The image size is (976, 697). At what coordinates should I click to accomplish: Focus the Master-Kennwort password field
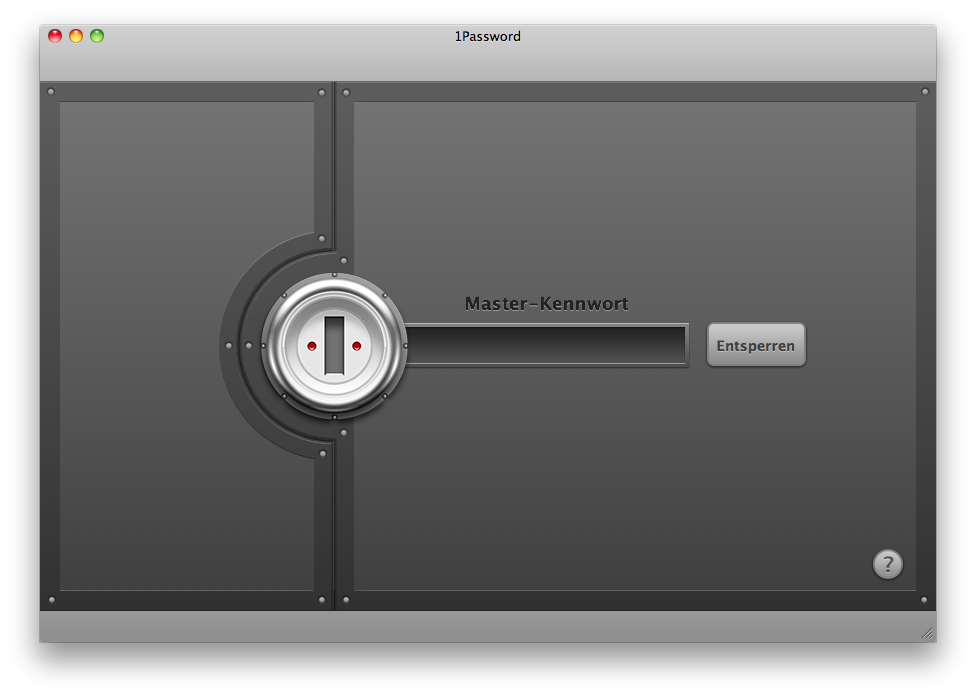(x=546, y=345)
